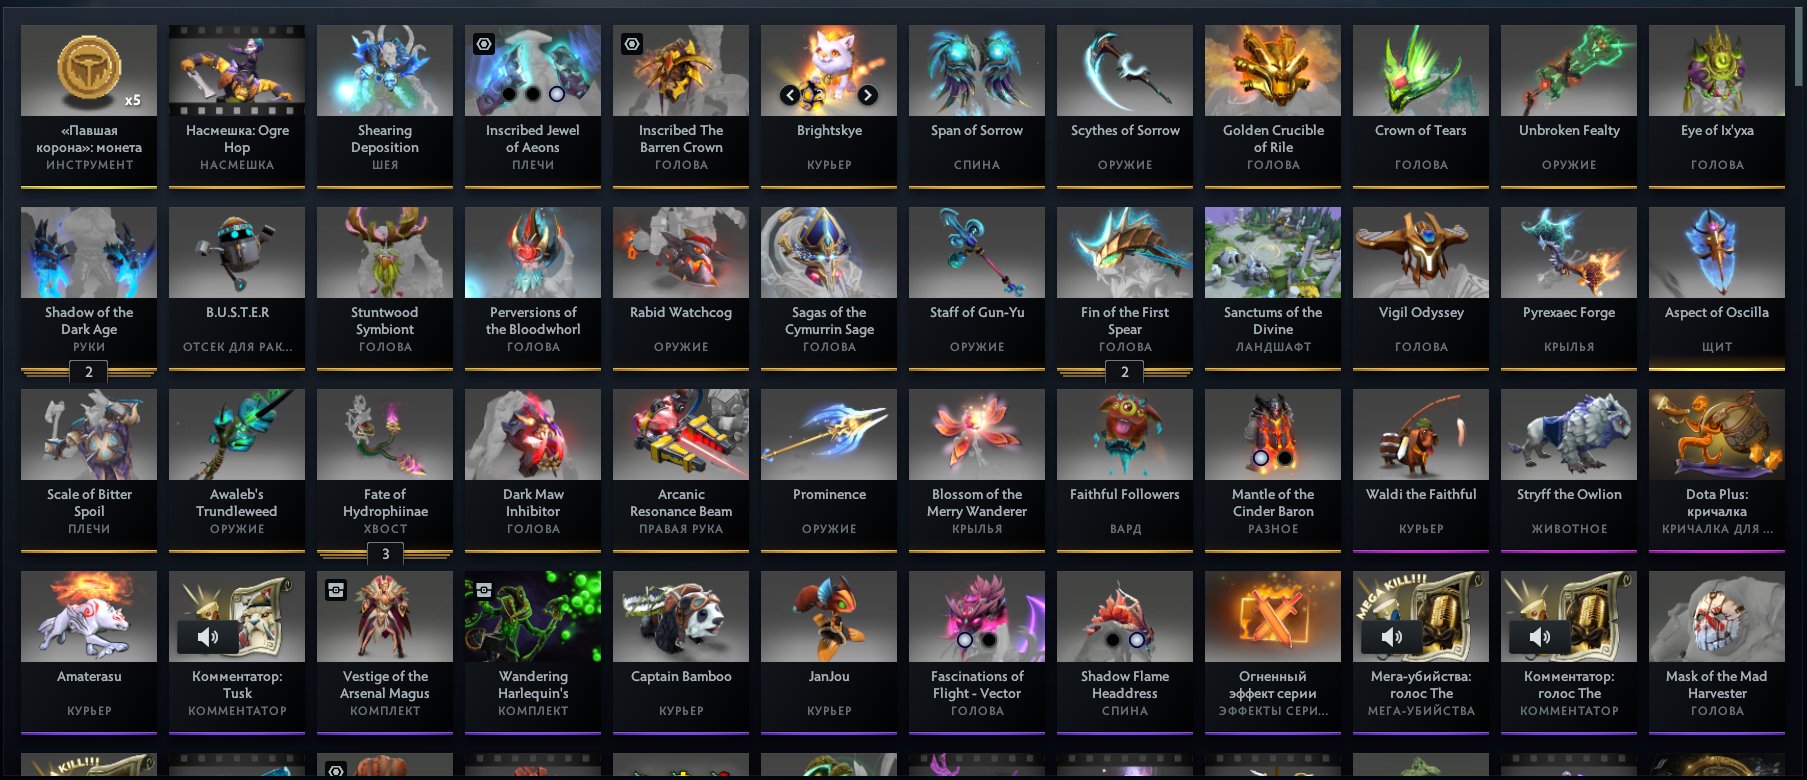Click the bundle icon on Vestige of the Arsenal Magus
The image size is (1807, 780).
[x=336, y=590]
